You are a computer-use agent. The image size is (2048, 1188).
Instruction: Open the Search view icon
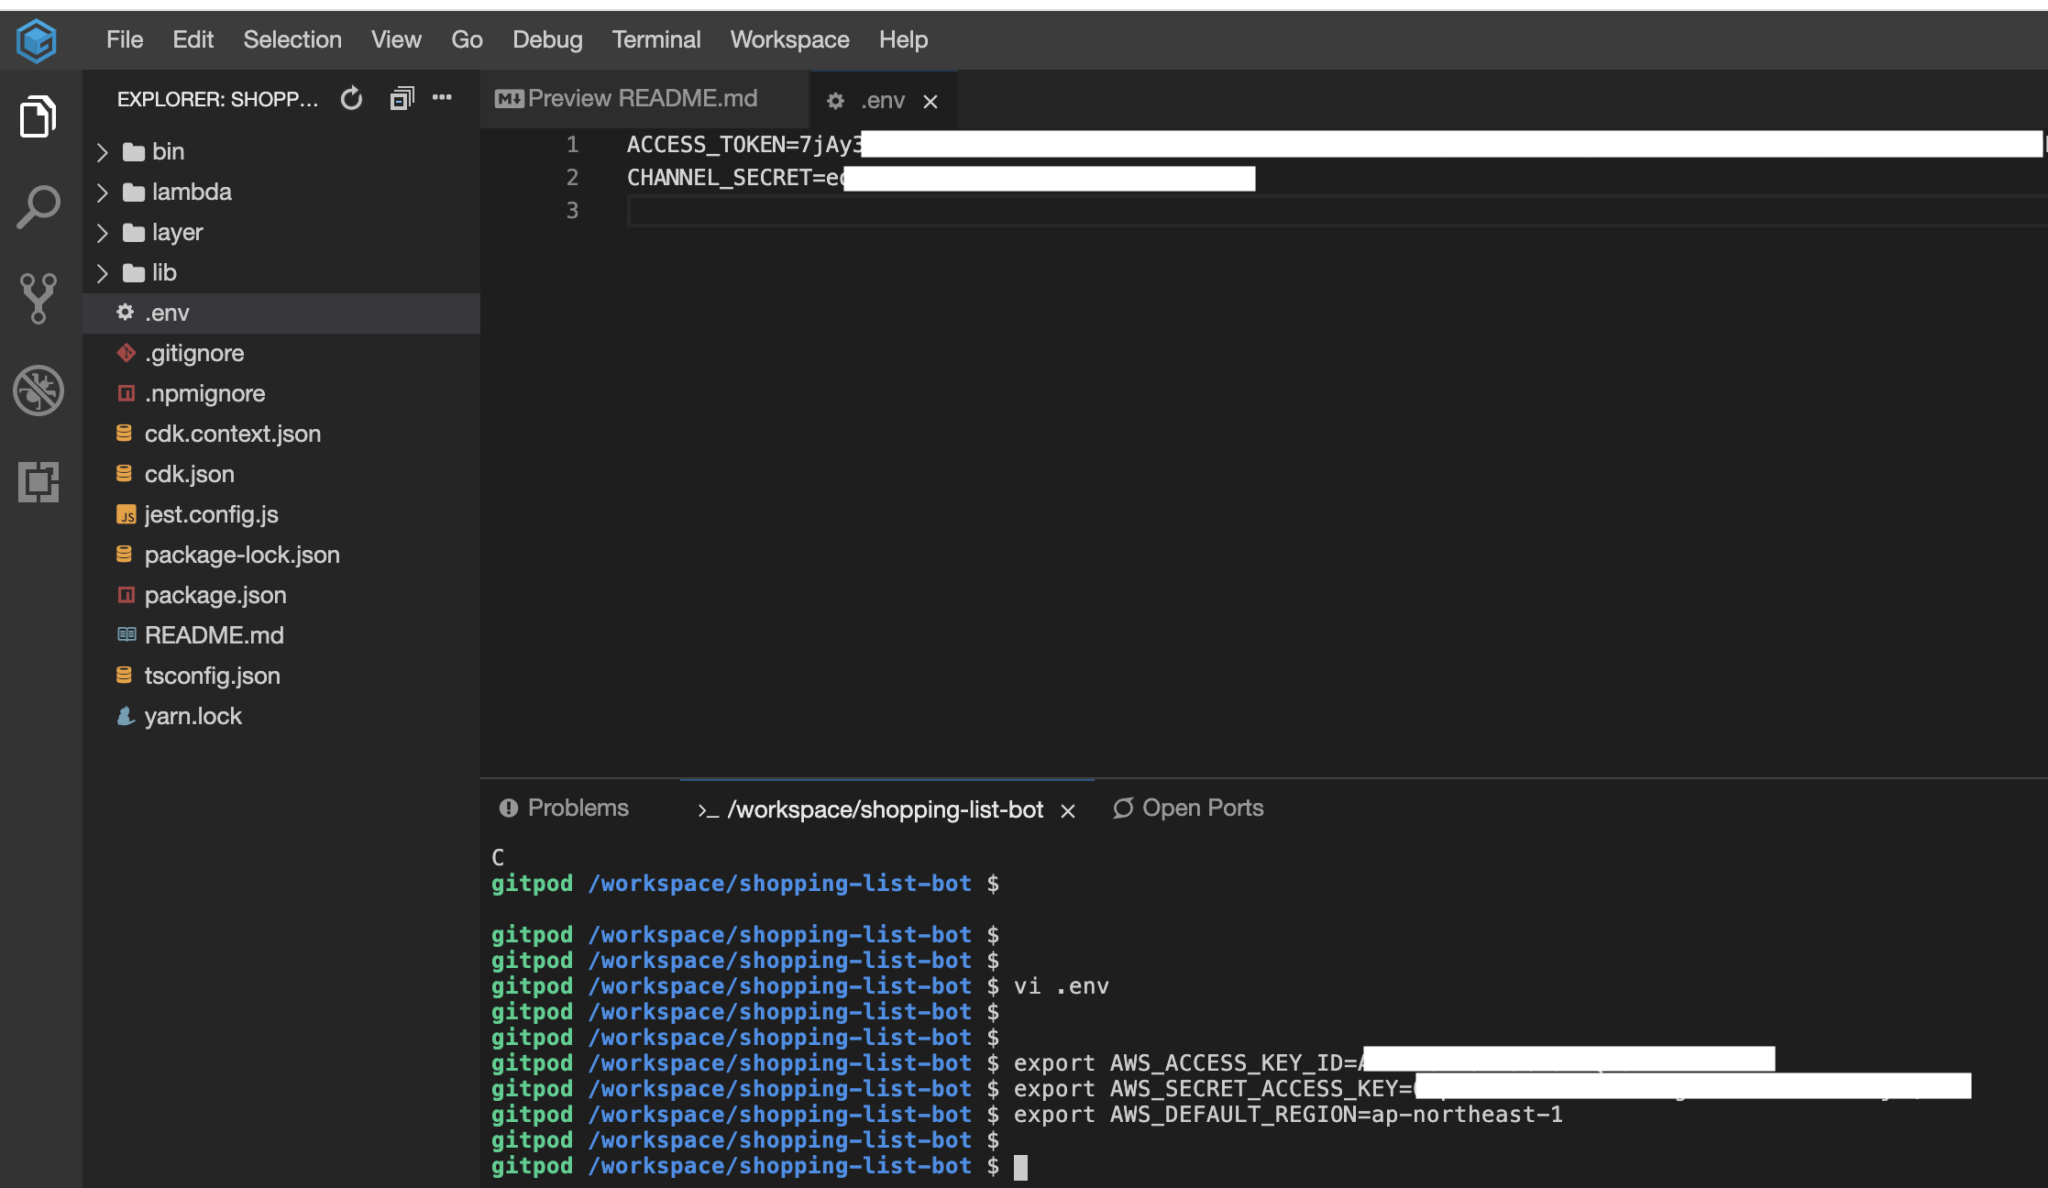38,205
